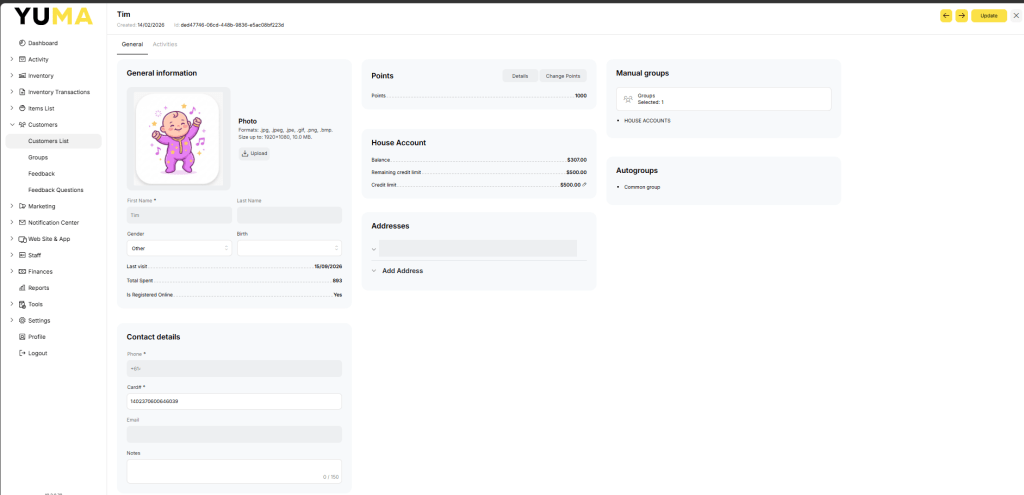Click the Activity sidebar icon
This screenshot has width=1024, height=495.
coord(22,59)
